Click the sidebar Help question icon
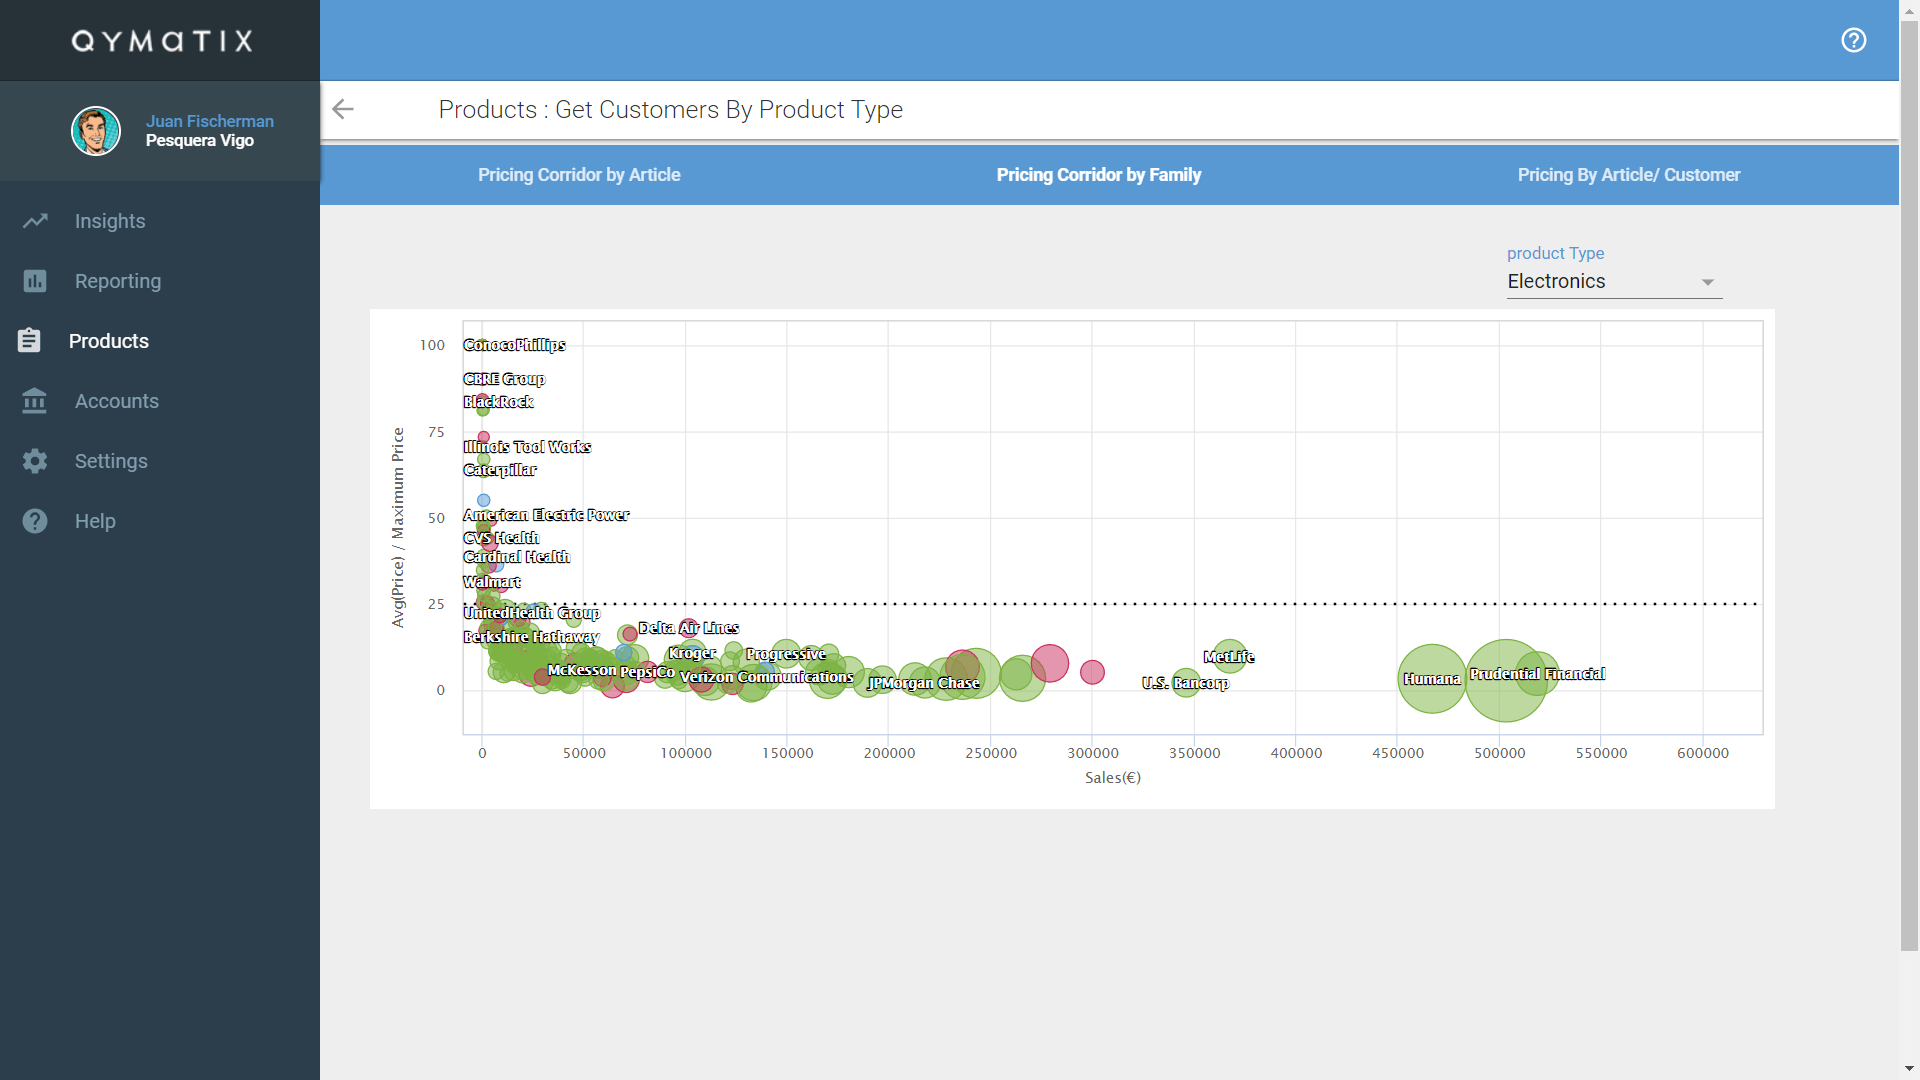1920x1080 pixels. [35, 521]
